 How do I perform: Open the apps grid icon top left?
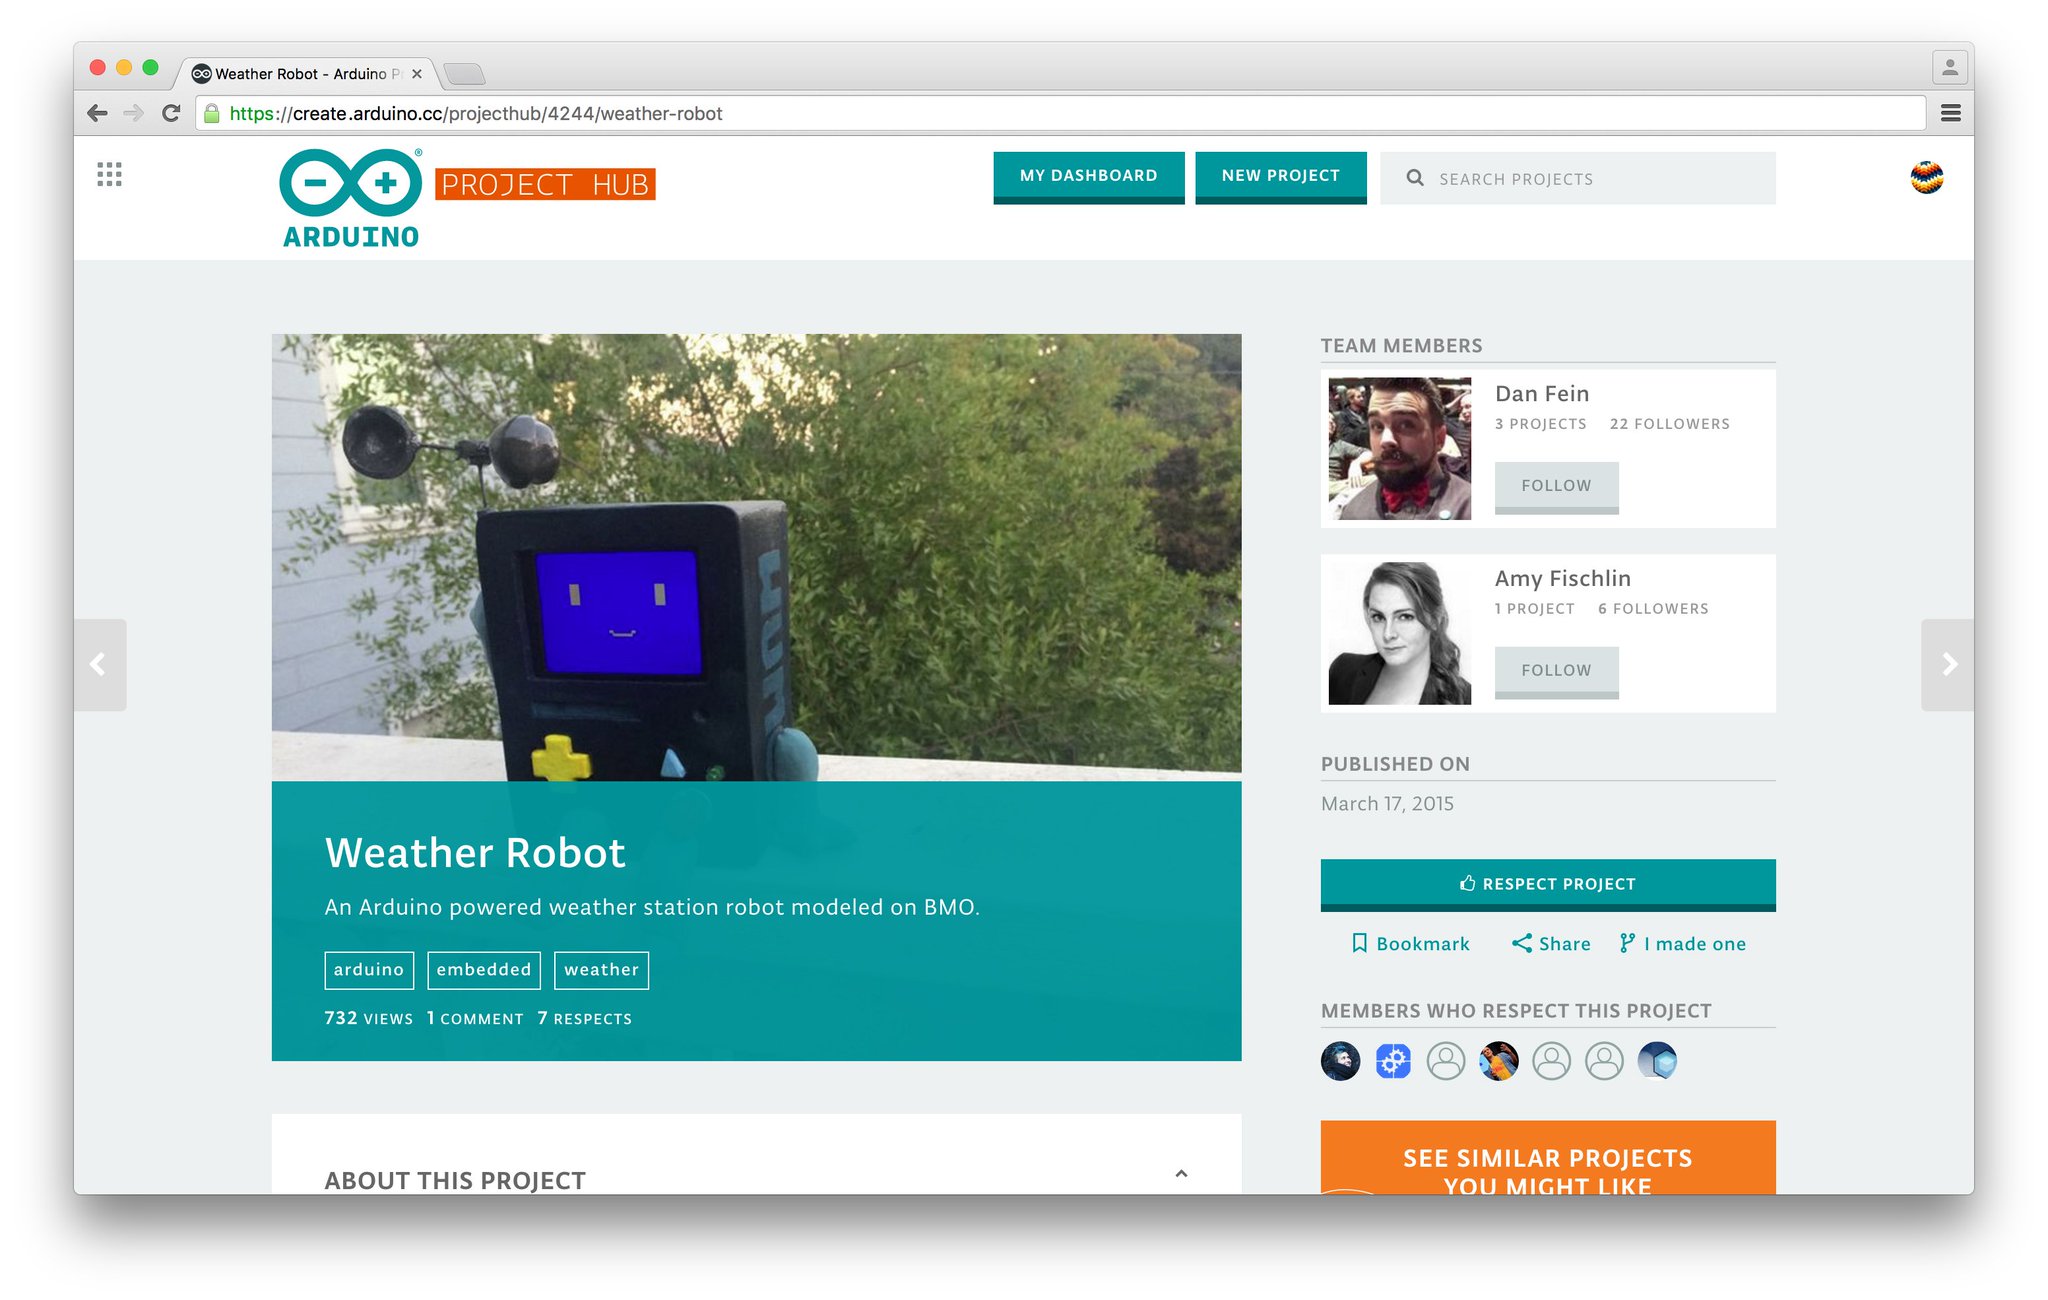point(108,174)
